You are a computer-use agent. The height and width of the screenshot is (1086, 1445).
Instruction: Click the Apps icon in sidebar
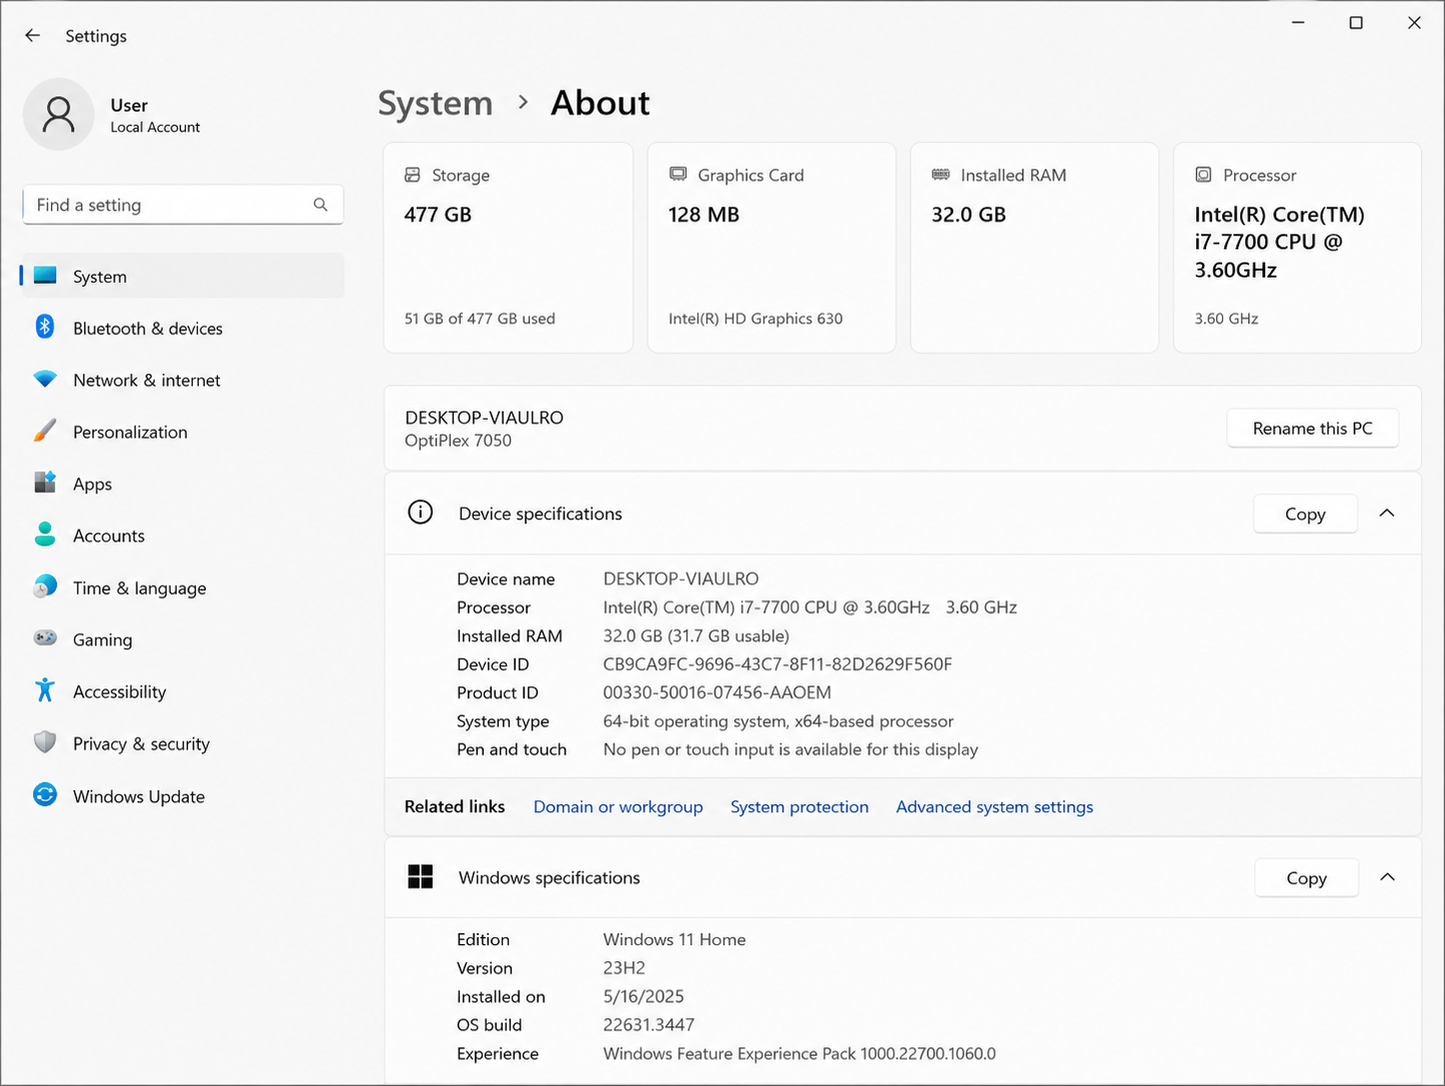[45, 483]
